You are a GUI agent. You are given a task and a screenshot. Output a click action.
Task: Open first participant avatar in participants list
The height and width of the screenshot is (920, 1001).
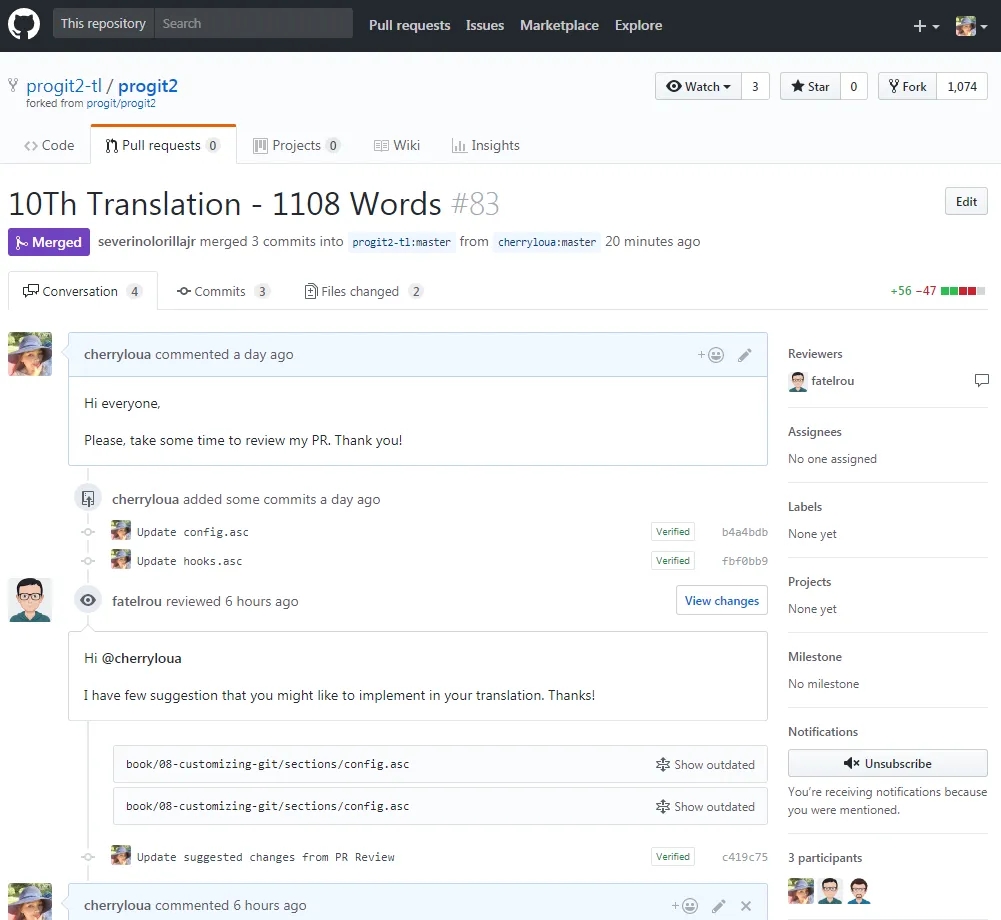801,891
